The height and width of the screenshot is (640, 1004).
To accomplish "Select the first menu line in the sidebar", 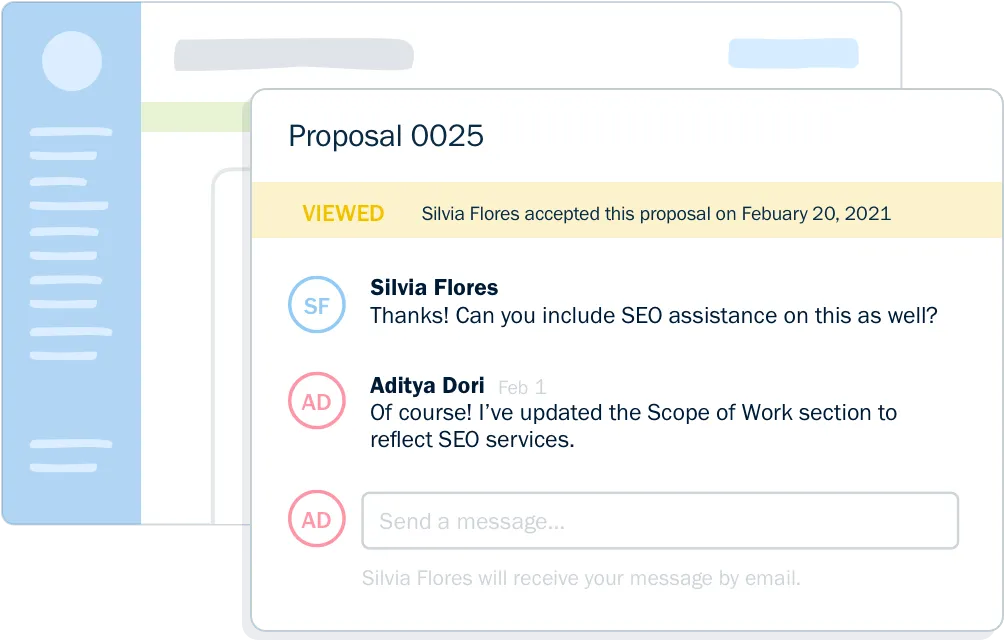I will (x=71, y=131).
